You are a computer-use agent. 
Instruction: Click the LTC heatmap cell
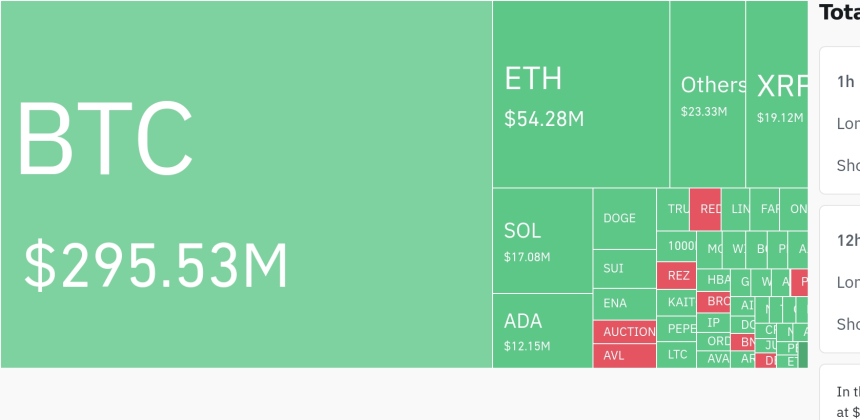(676, 354)
